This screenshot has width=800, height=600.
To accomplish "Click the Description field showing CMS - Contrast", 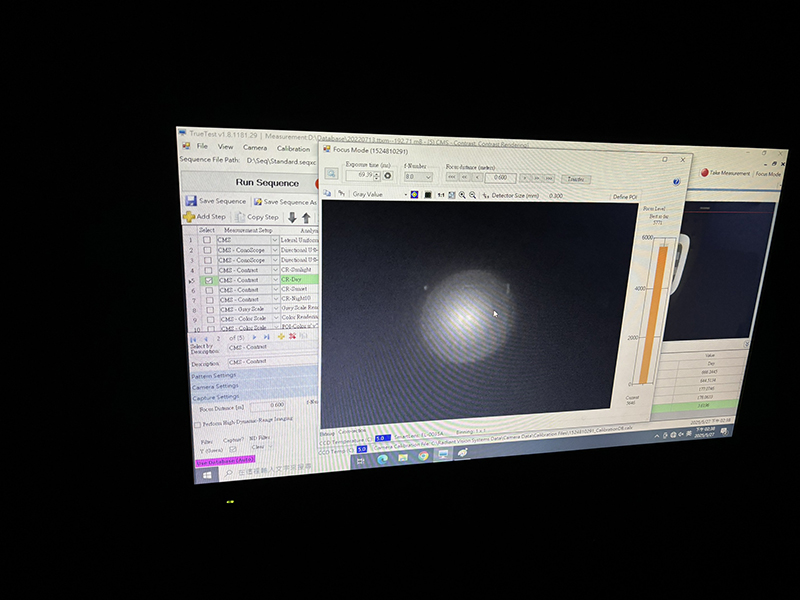I will pos(272,362).
